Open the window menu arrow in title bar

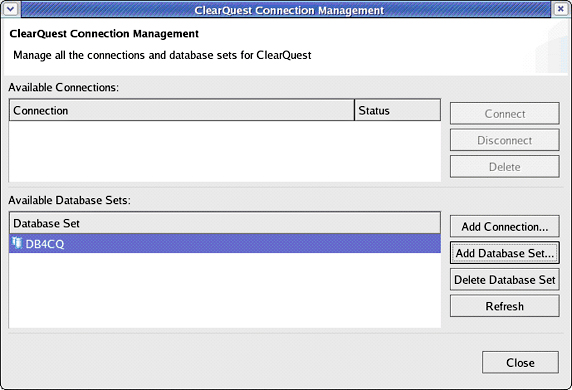[x=11, y=9]
